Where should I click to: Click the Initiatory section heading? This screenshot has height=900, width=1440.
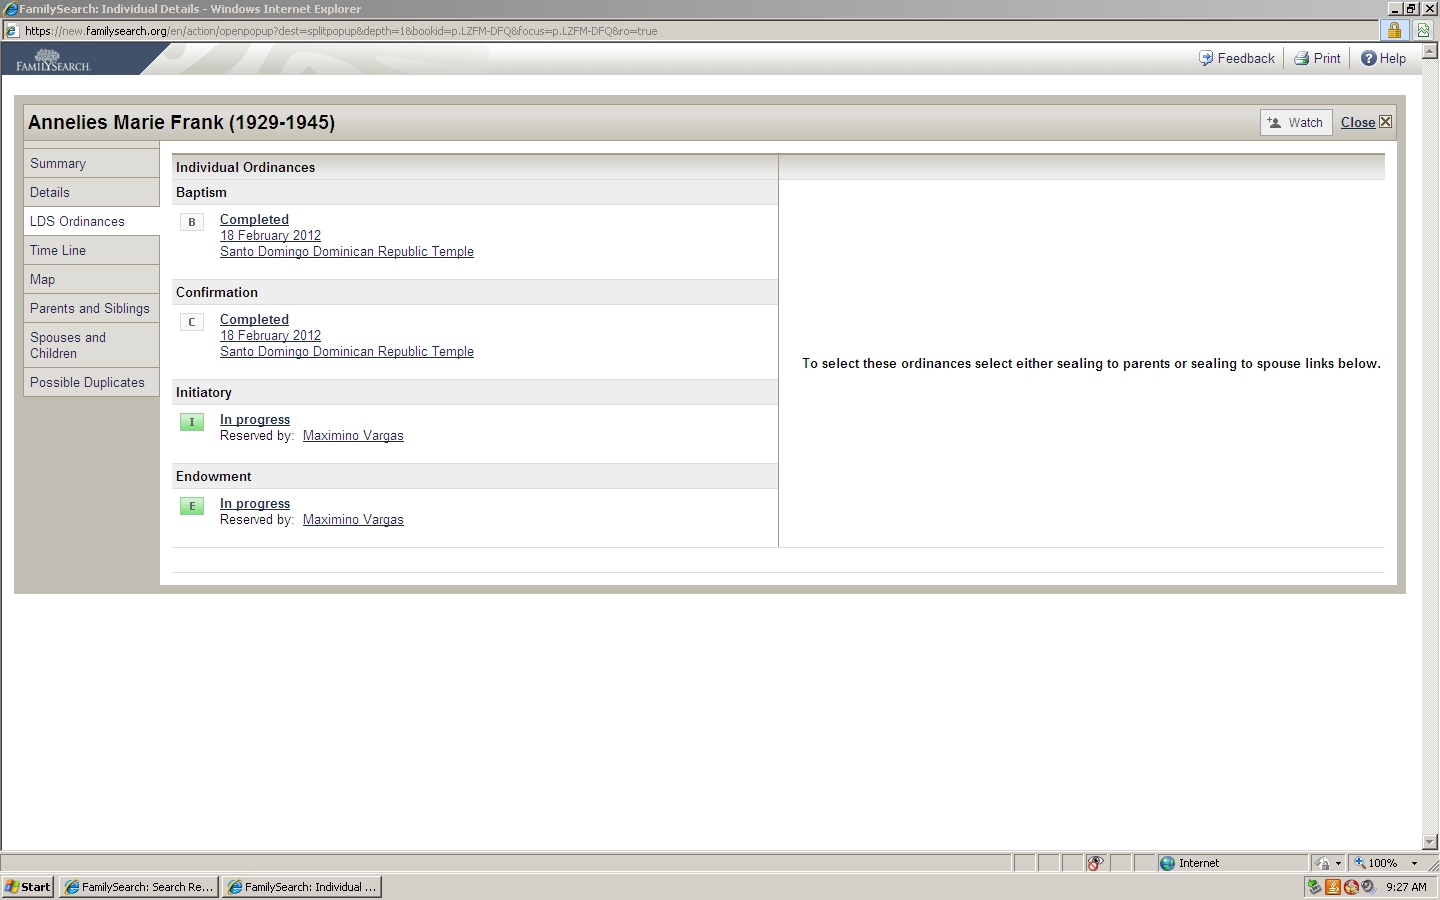pyautogui.click(x=204, y=392)
